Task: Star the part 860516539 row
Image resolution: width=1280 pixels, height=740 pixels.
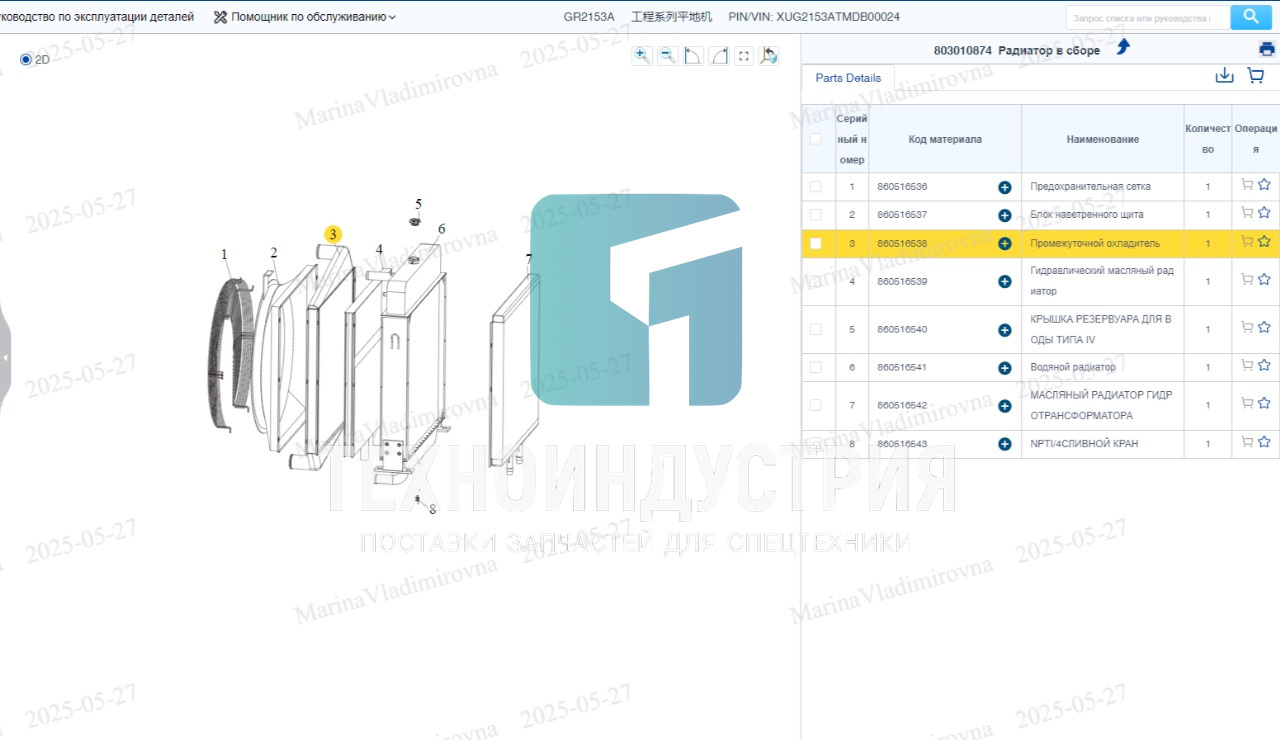Action: click(1264, 280)
